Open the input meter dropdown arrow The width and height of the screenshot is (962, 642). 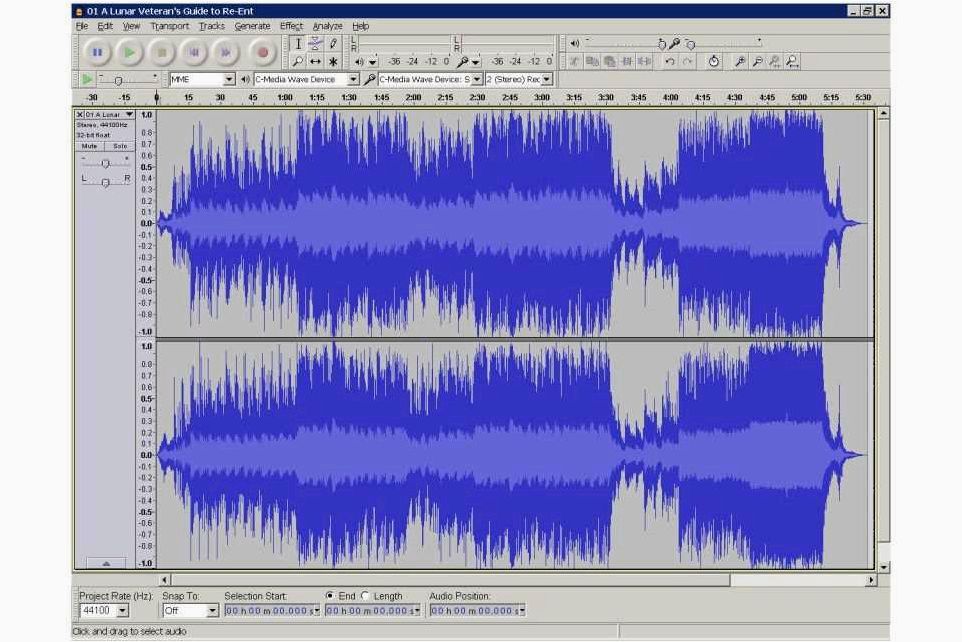(x=475, y=62)
